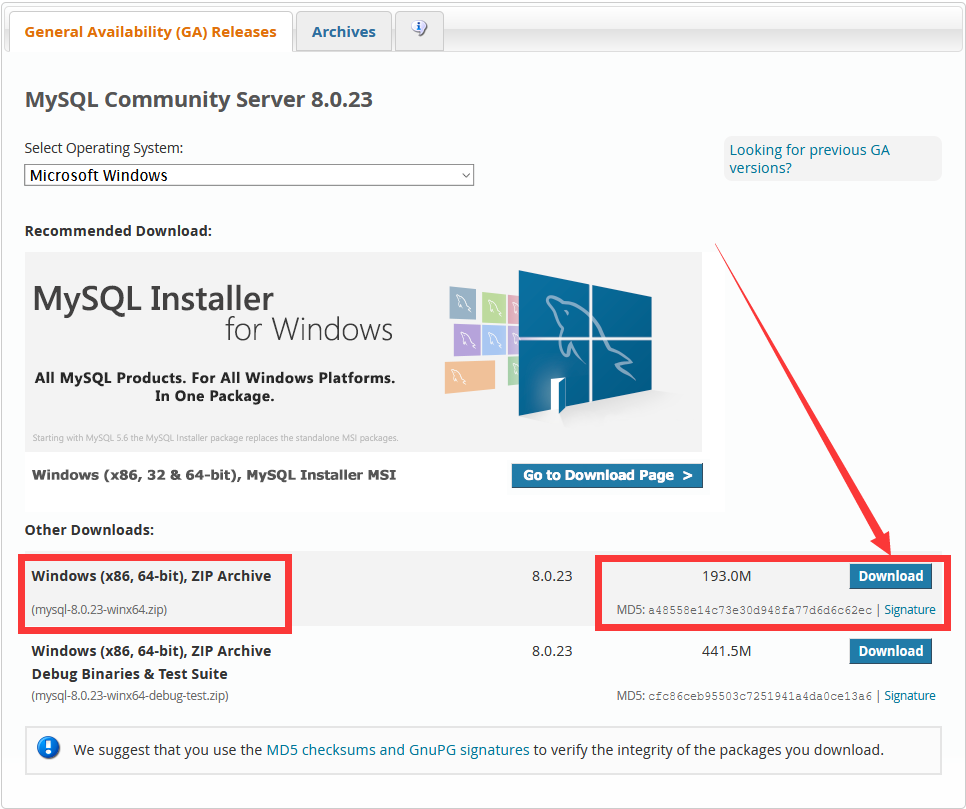966x809 pixels.
Task: Follow the Looking for previous GA versions link
Action: coord(809,159)
